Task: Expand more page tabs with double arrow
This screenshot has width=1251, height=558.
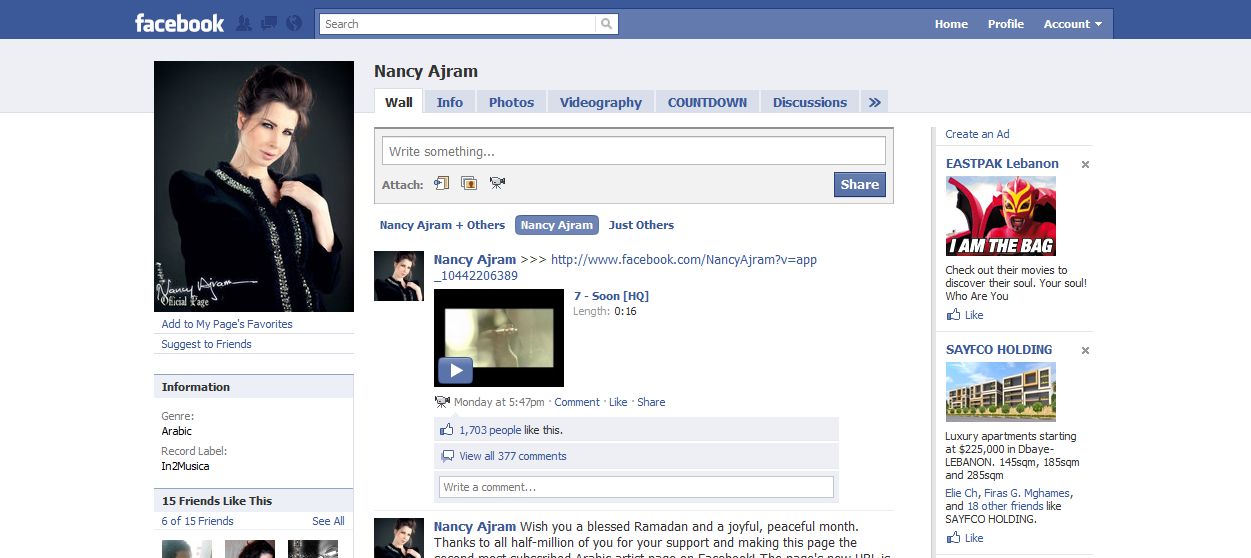Action: tap(874, 102)
